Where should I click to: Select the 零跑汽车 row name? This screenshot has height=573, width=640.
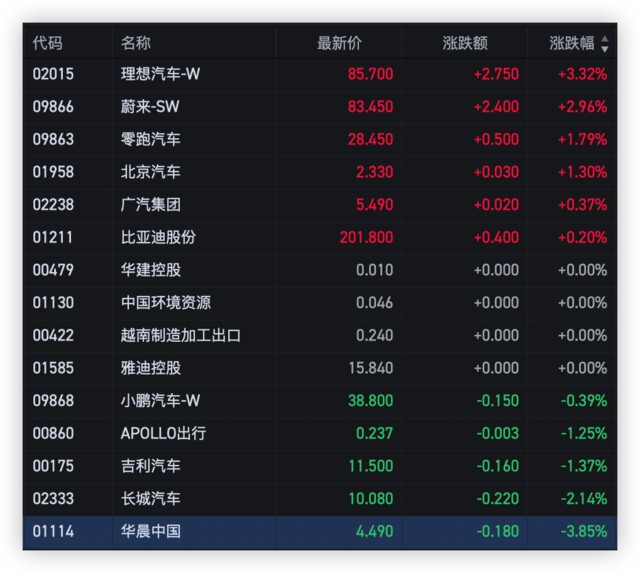coord(151,139)
